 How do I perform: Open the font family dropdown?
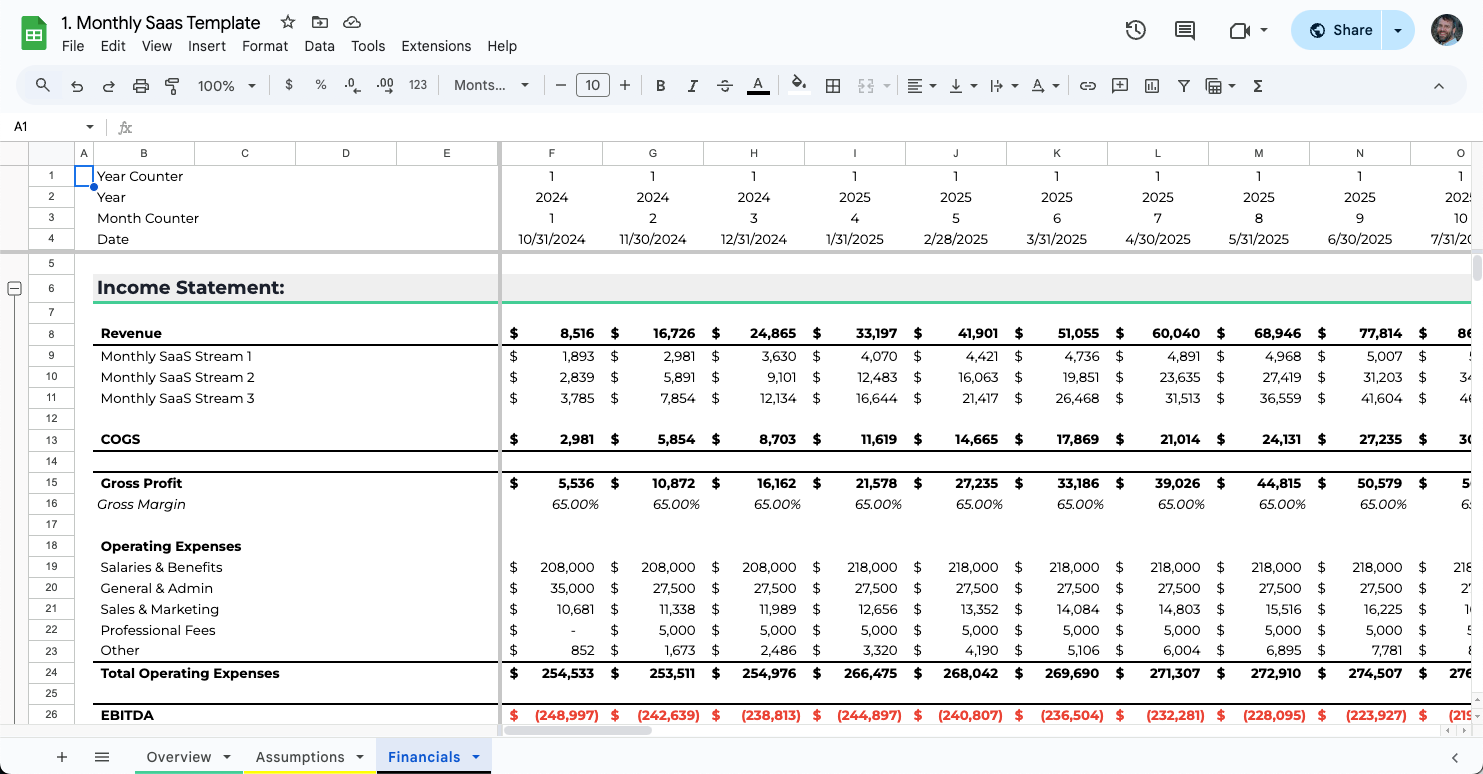[x=491, y=86]
